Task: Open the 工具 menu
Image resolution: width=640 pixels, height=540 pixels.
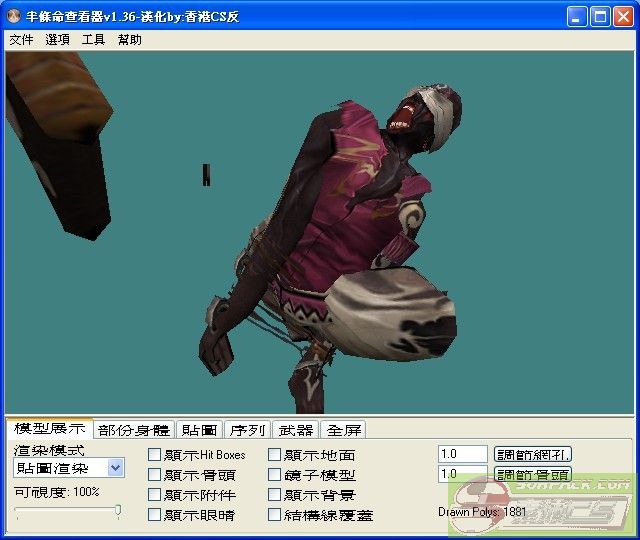Action: [x=93, y=40]
